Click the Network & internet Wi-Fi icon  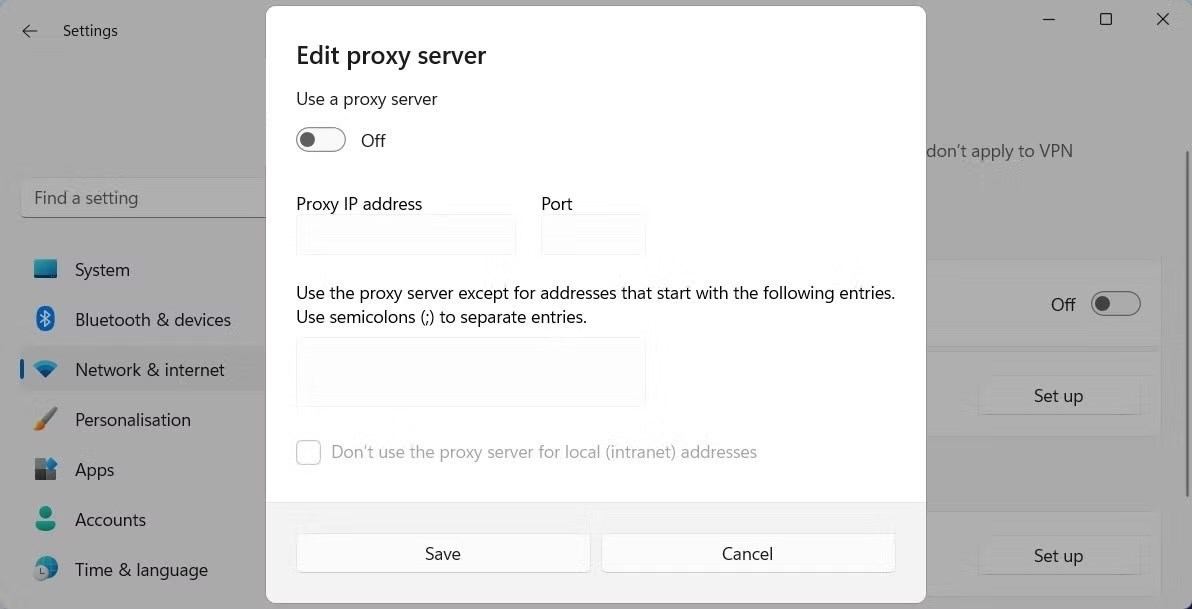(x=45, y=370)
